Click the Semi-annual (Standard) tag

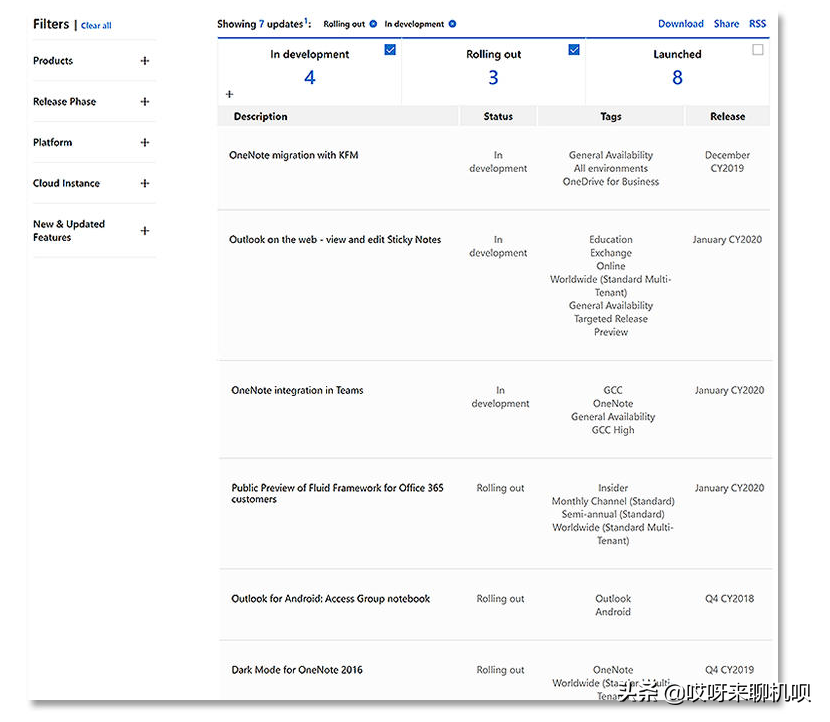pos(613,515)
